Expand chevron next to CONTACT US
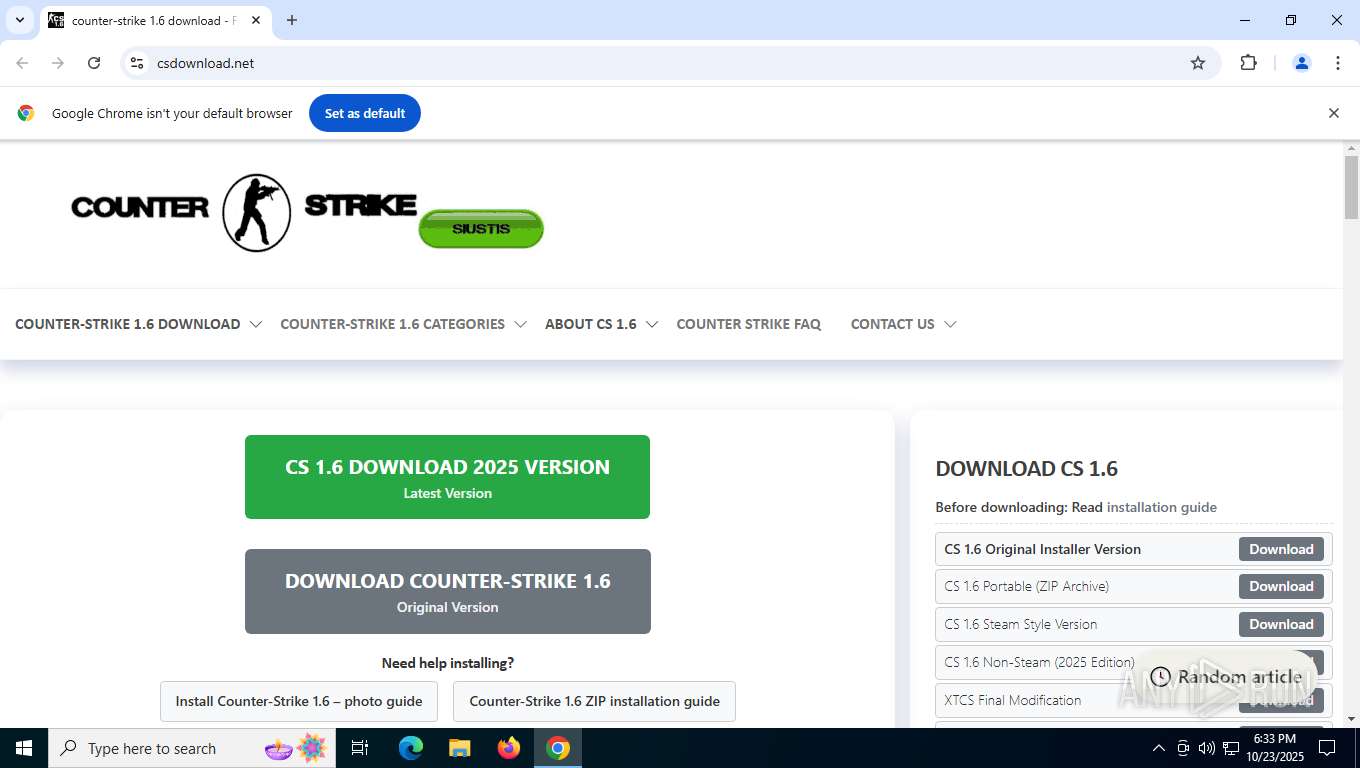Image resolution: width=1360 pixels, height=768 pixels. [x=950, y=324]
